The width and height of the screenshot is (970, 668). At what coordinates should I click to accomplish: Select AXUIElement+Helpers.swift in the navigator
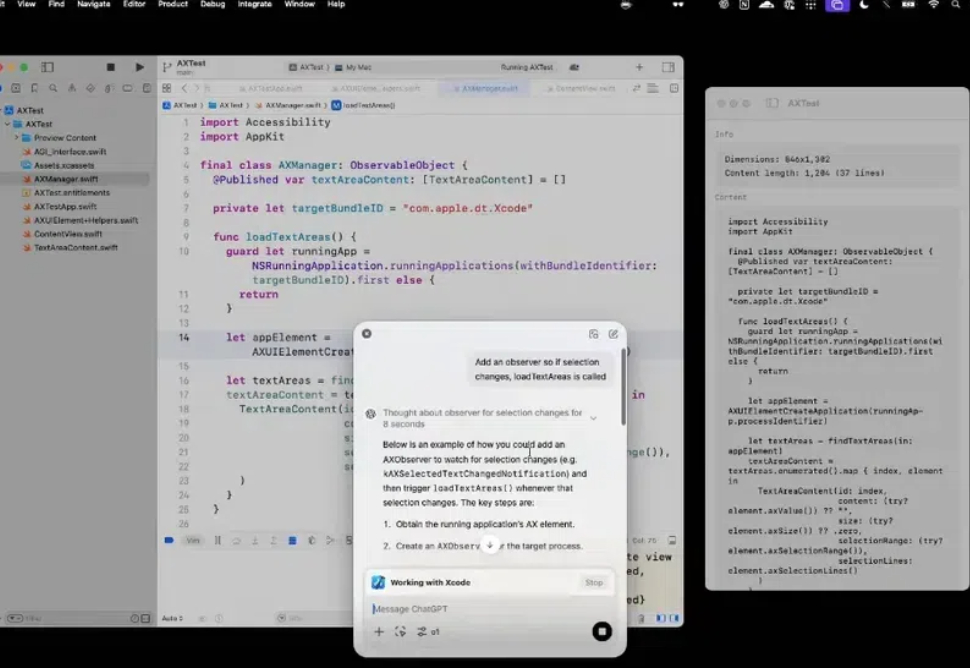[85, 220]
